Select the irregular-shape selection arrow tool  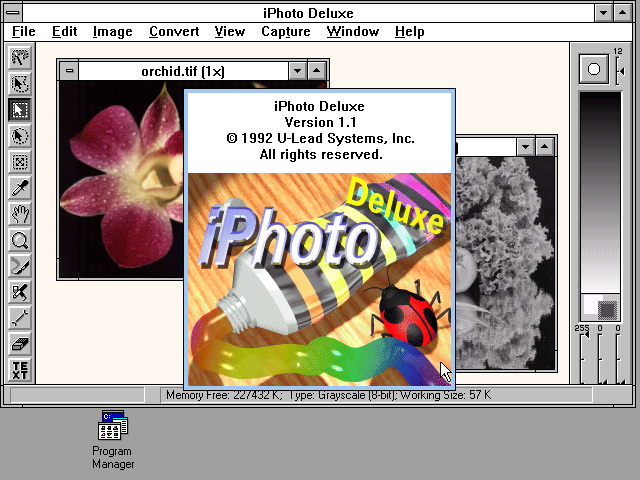coord(20,84)
